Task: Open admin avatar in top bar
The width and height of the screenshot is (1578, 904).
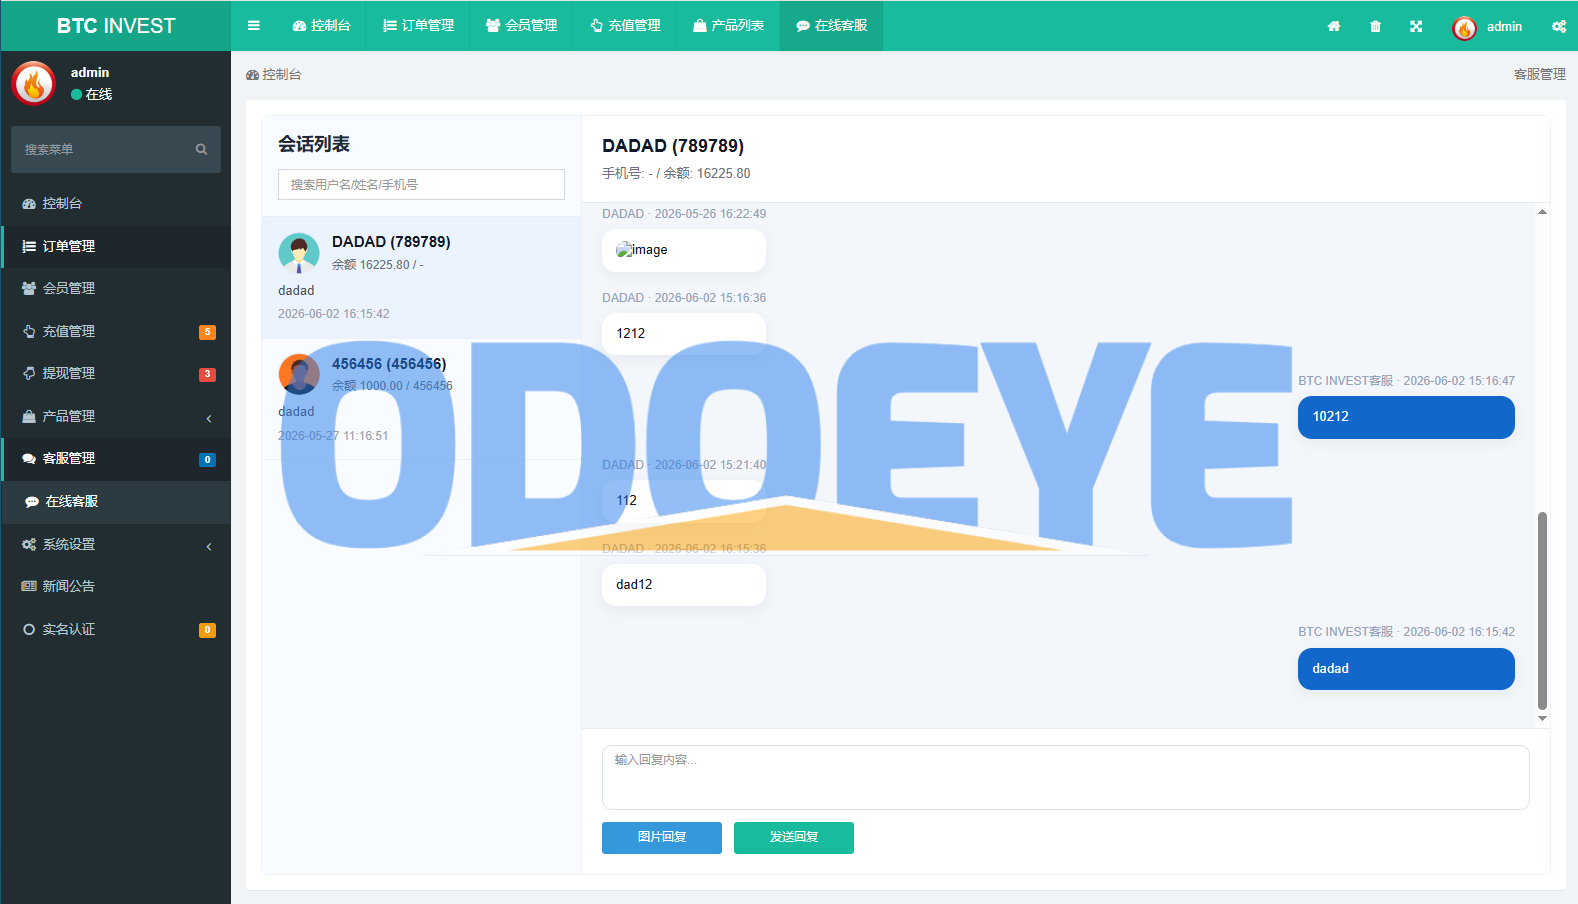Action: click(1464, 28)
